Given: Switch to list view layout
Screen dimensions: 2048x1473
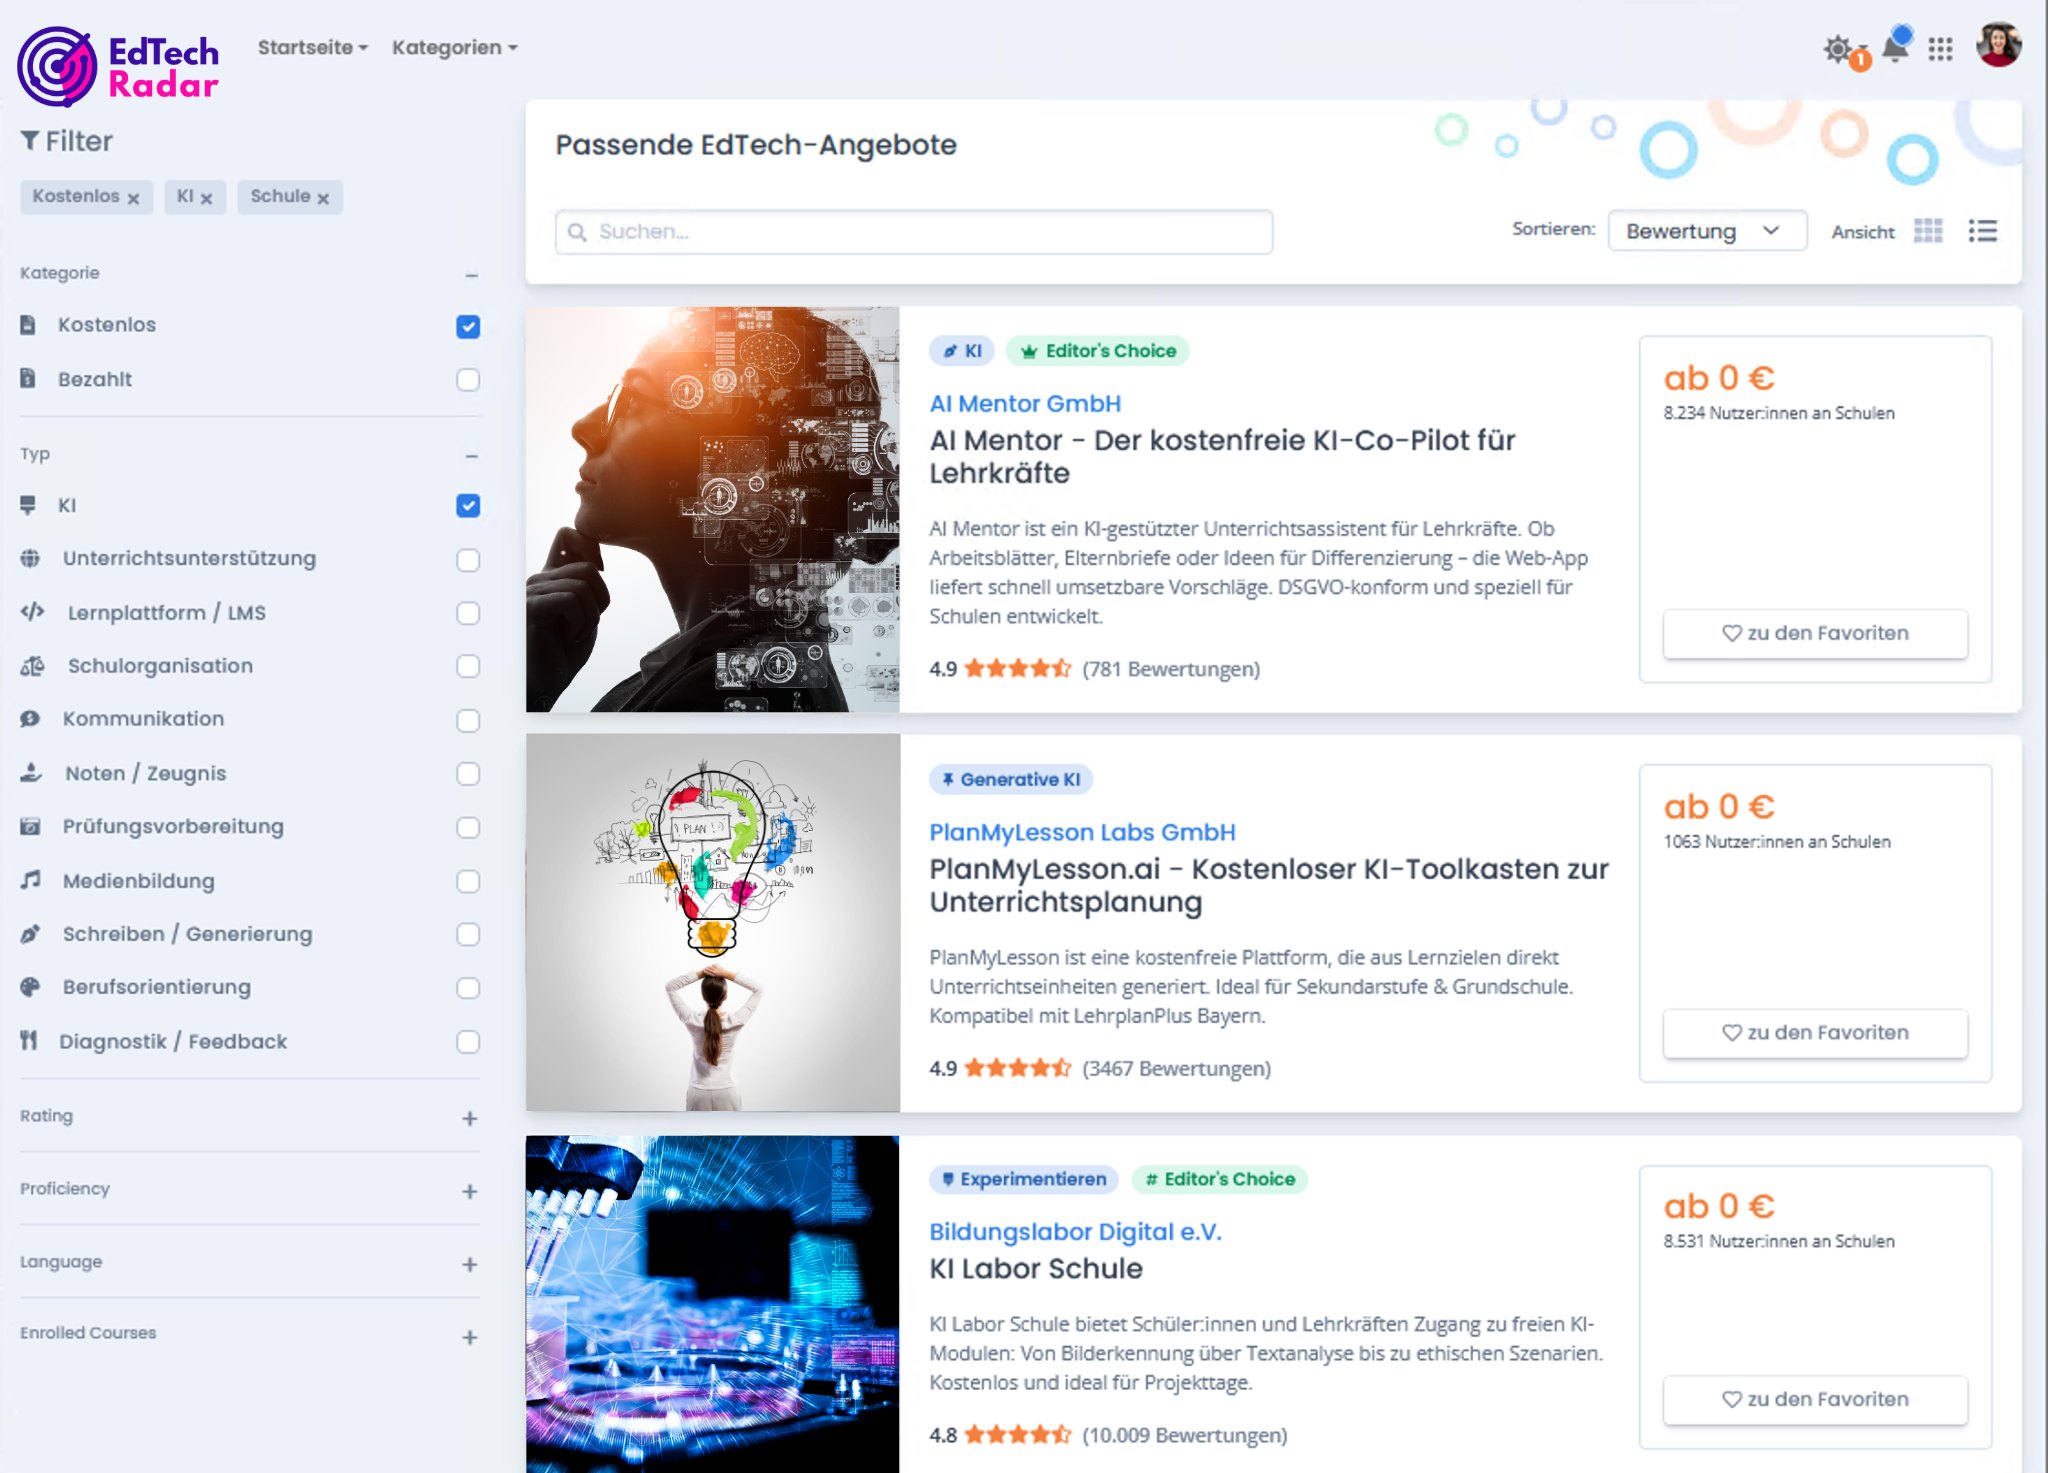Looking at the screenshot, I should coord(1982,231).
